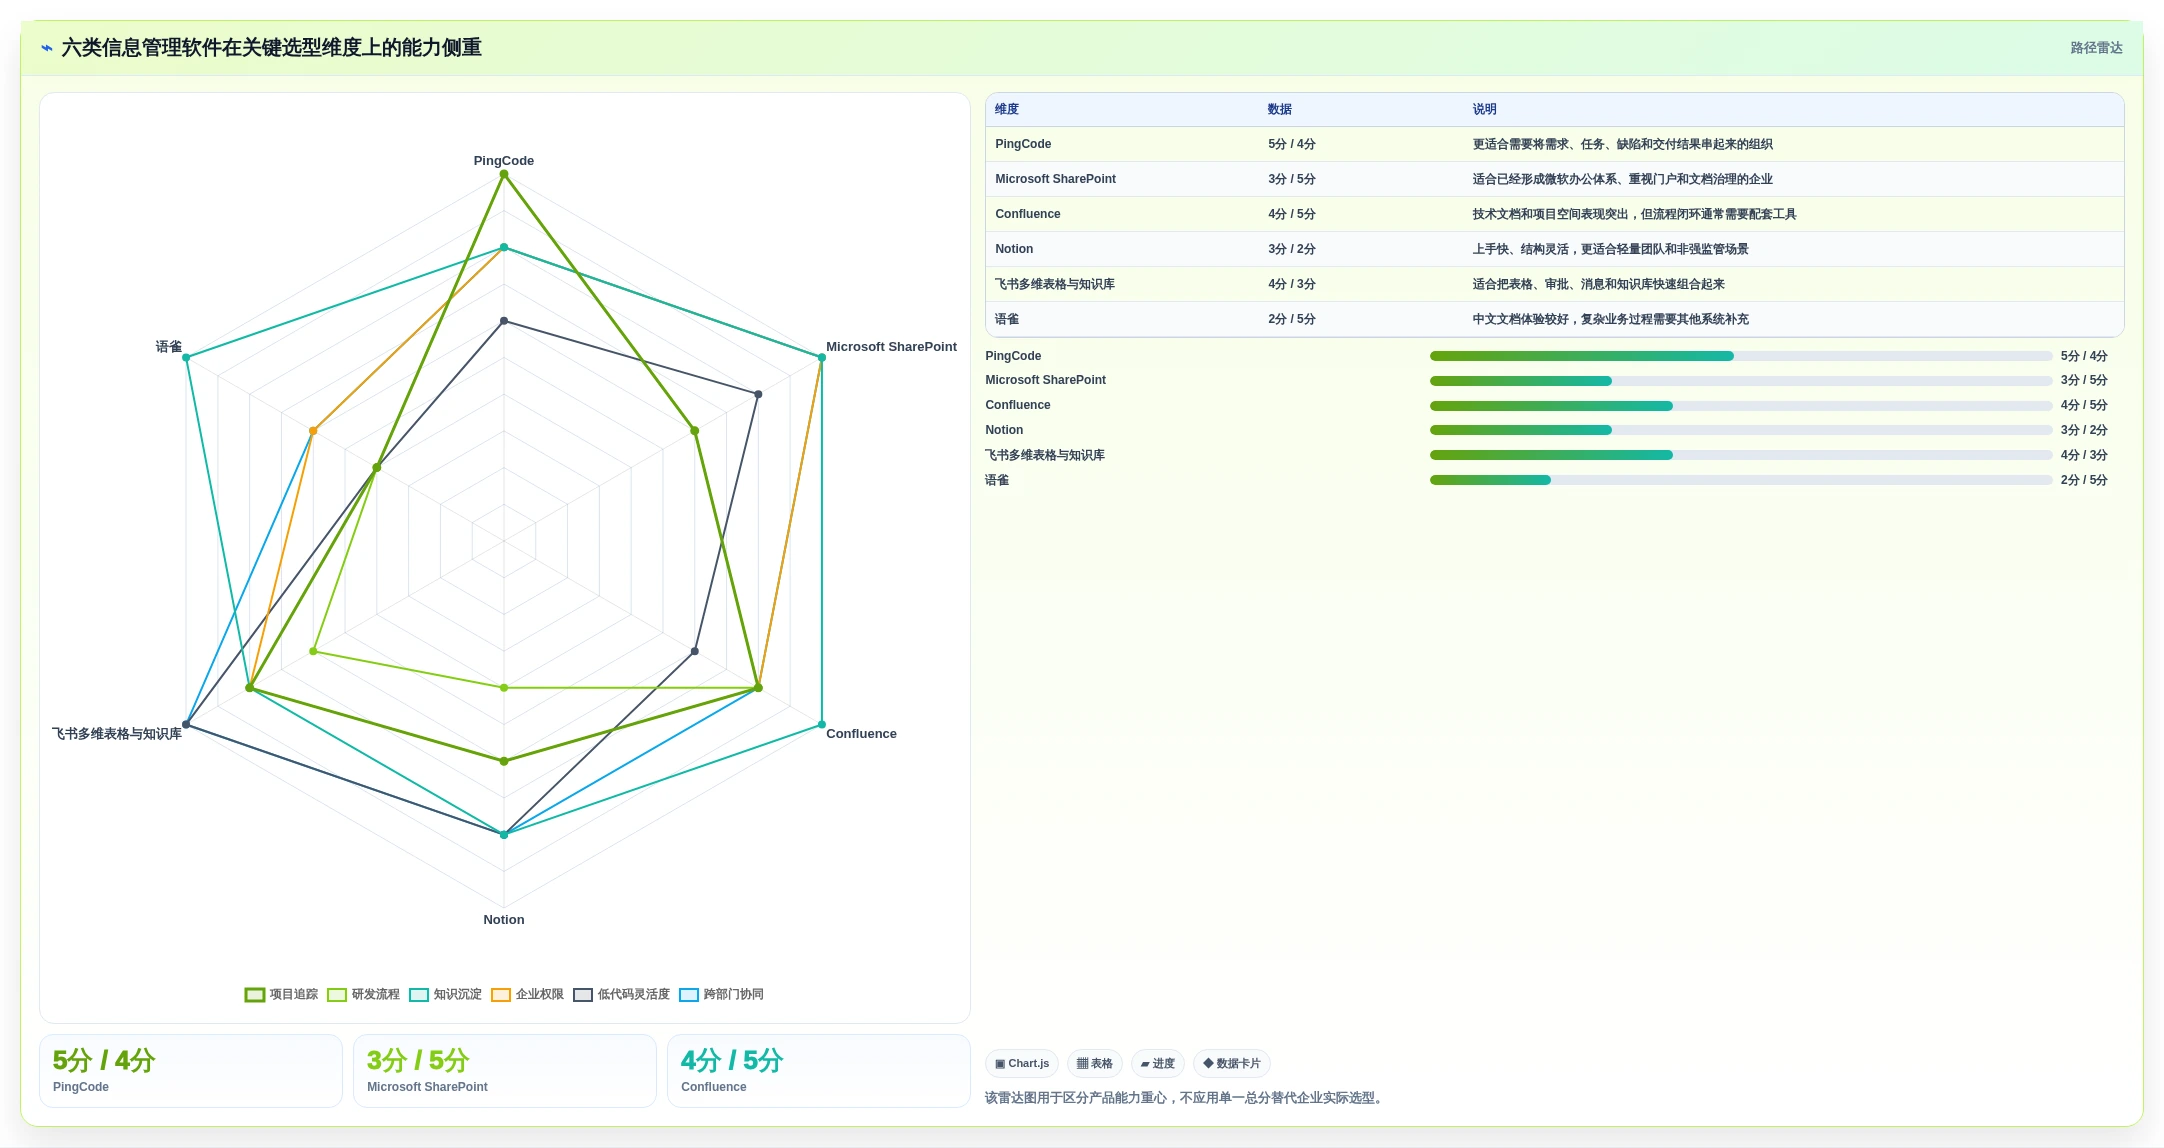Click the Notion description about 上手快、结构灵活
2164x1148 pixels.
[x=1610, y=250]
